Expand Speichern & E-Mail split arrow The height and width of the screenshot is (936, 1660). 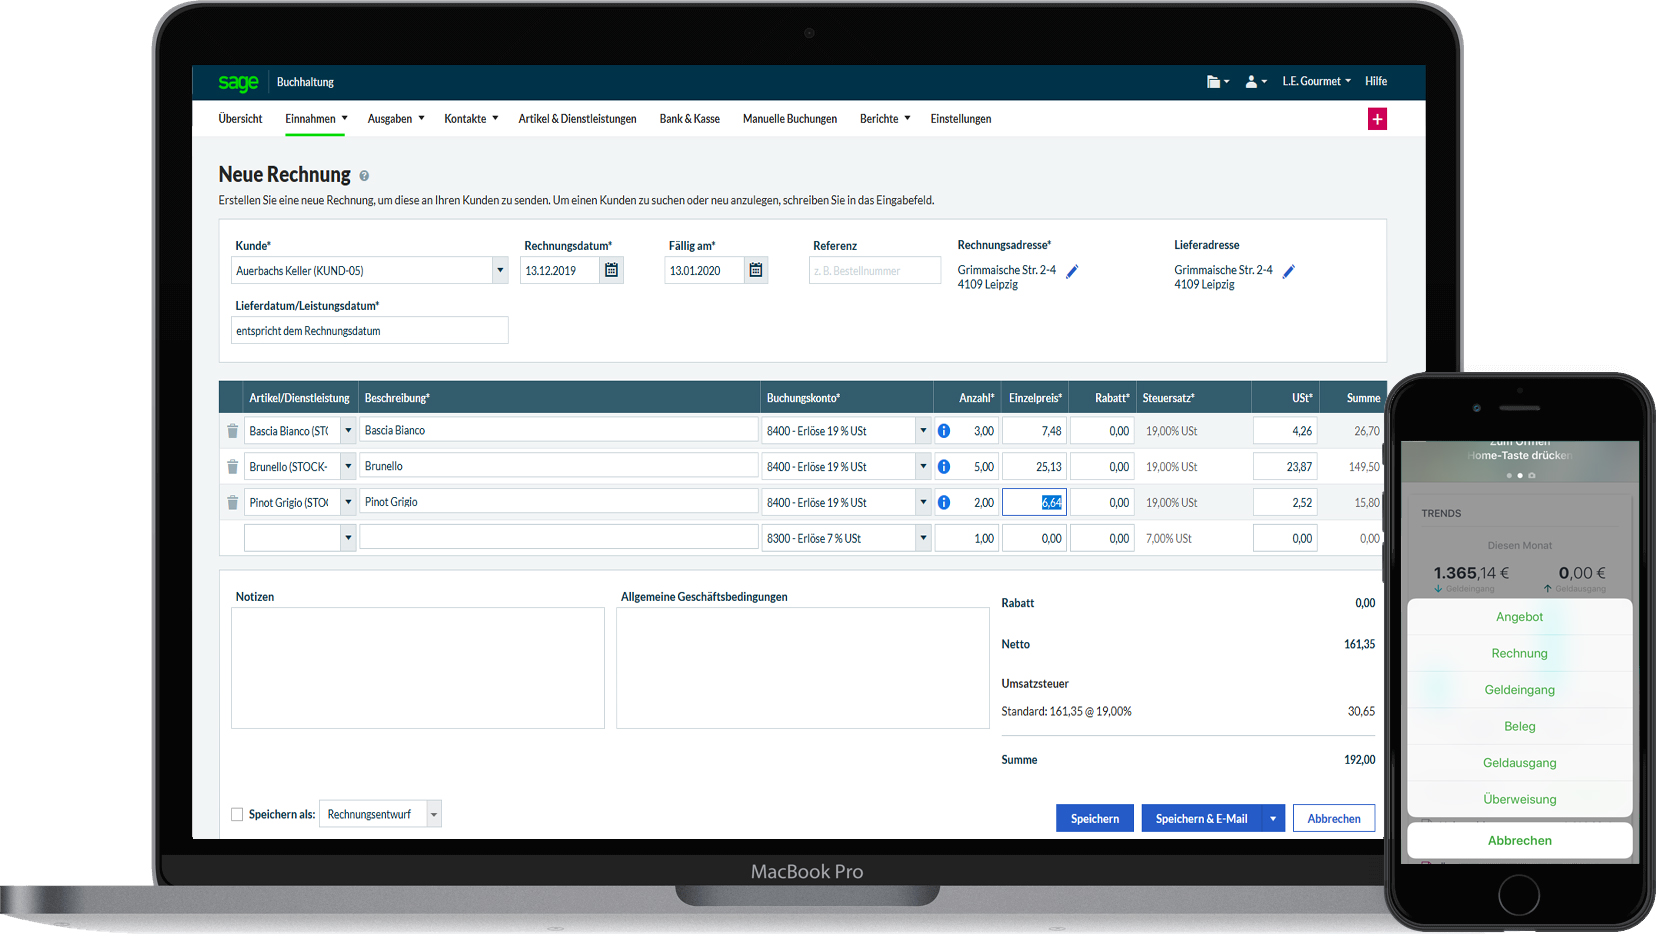pos(1273,819)
